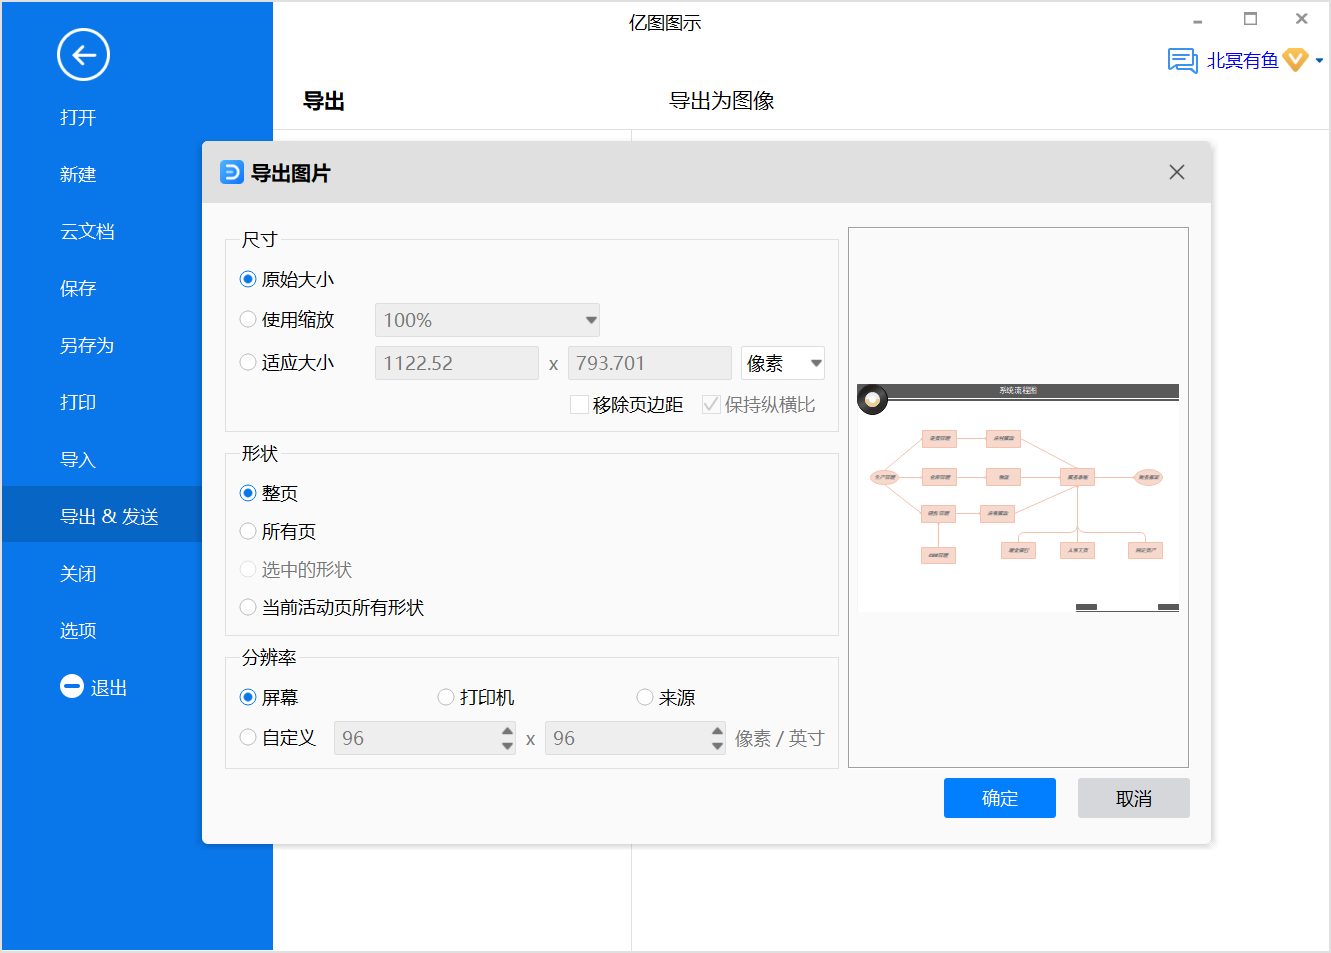Open the 像素 unit dropdown
Screen dimensions: 1331x953
[783, 363]
